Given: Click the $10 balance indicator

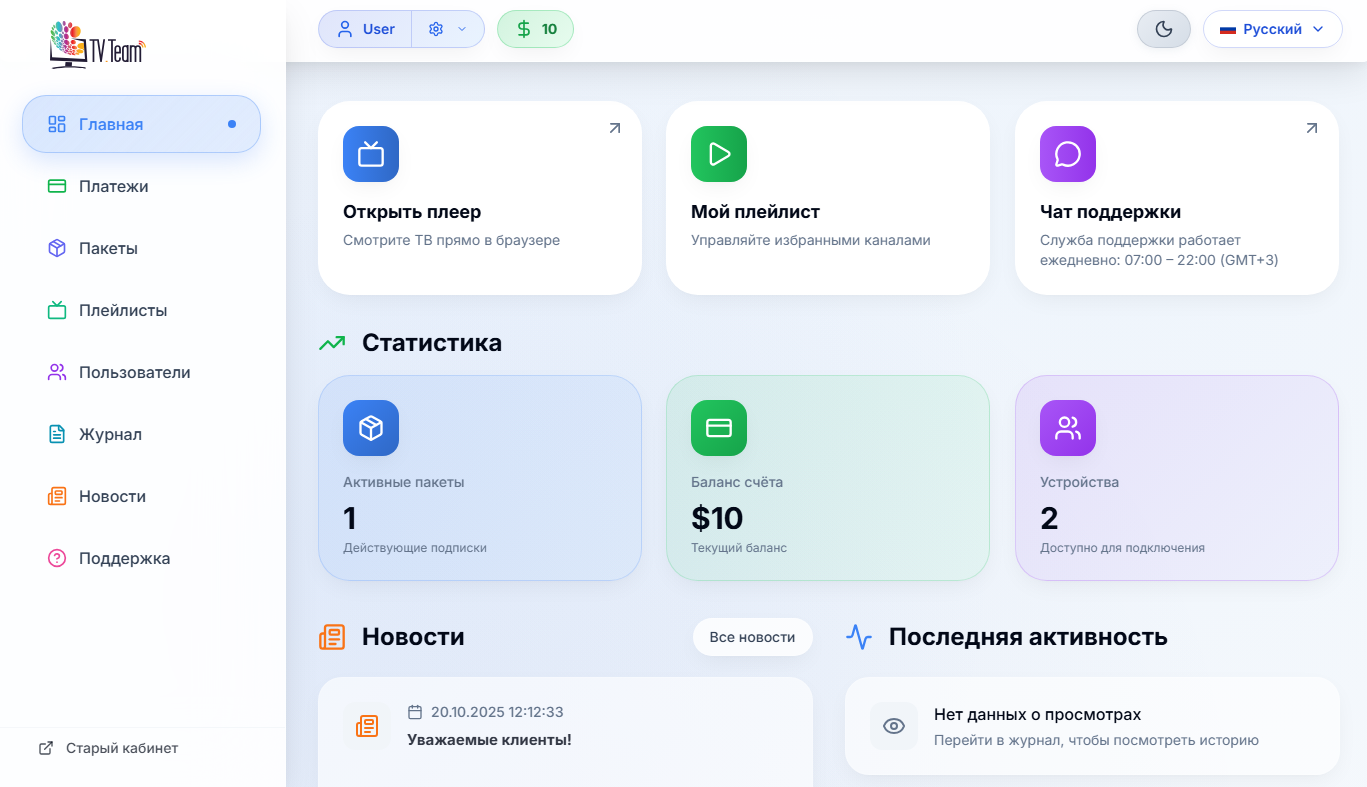Looking at the screenshot, I should tap(536, 29).
